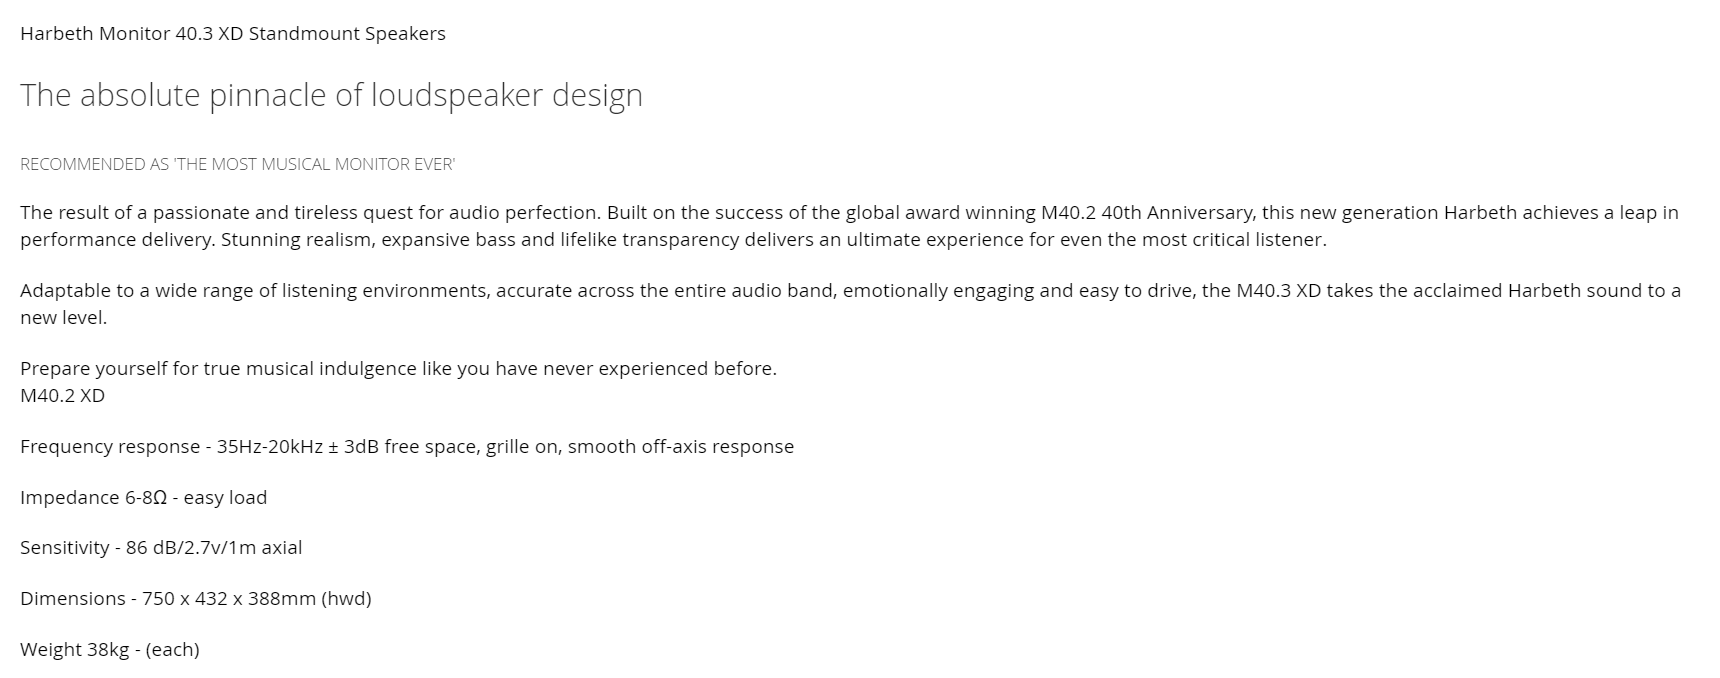Click the 'Sensitivity' specification line
Screen dimensions: 1720x678
161,548
